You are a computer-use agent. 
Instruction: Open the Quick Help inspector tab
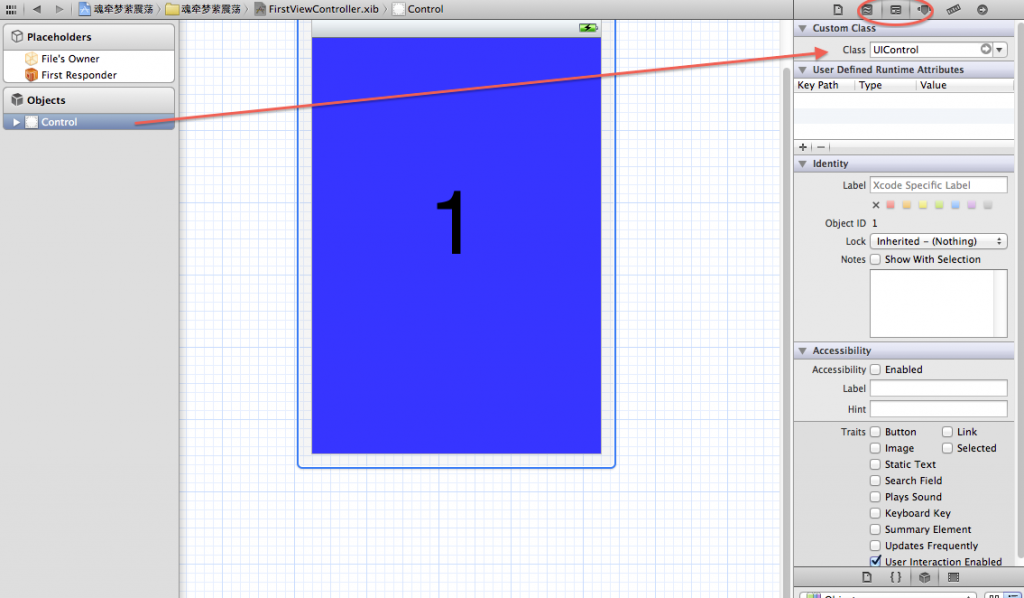(x=867, y=10)
